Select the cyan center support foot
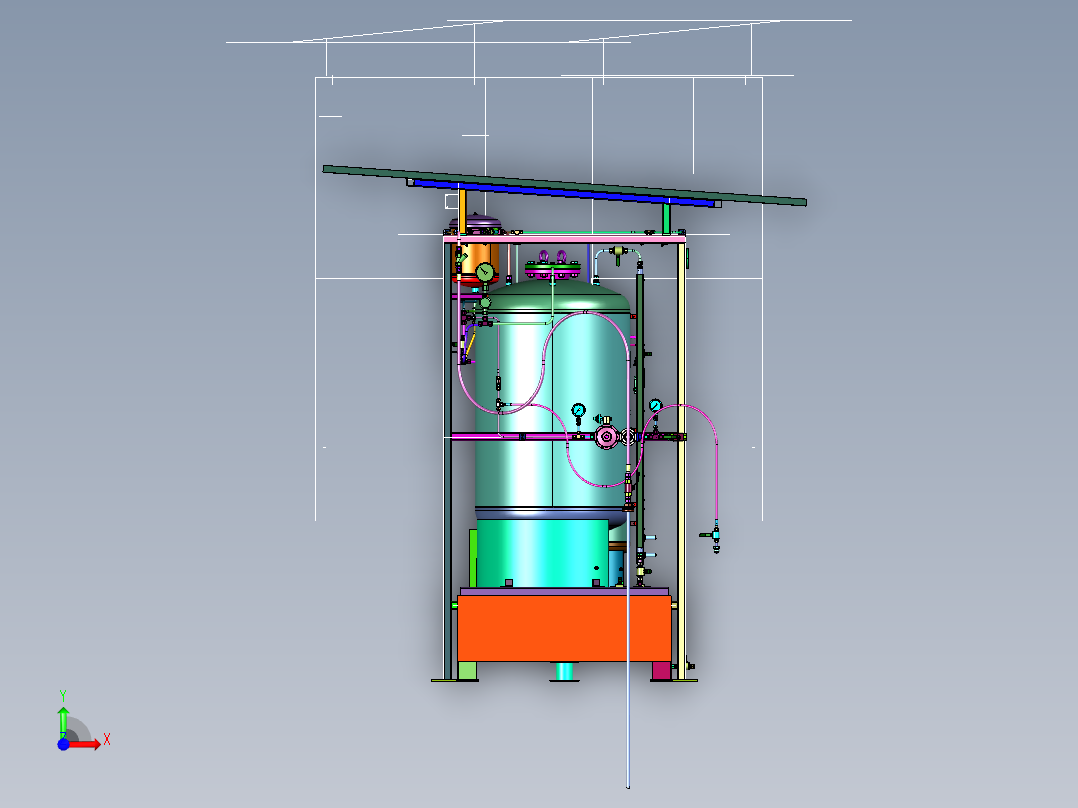This screenshot has width=1078, height=808. (x=564, y=671)
